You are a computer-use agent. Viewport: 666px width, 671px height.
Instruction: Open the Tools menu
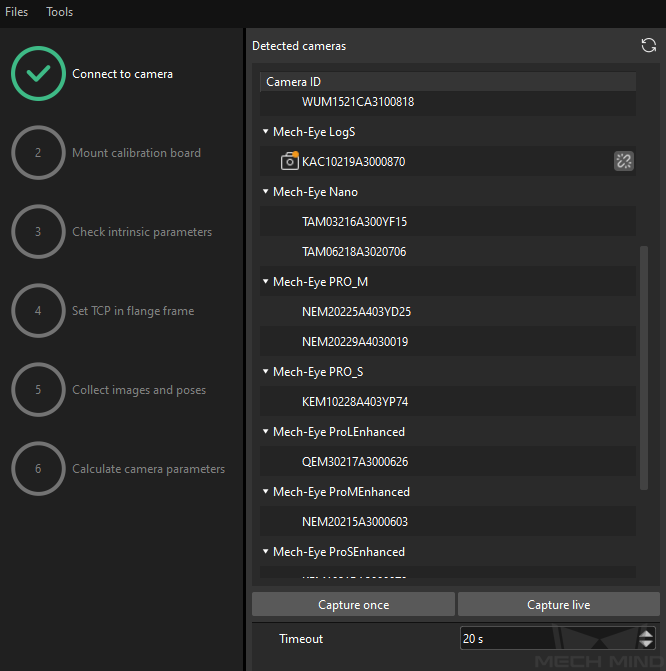tap(59, 12)
